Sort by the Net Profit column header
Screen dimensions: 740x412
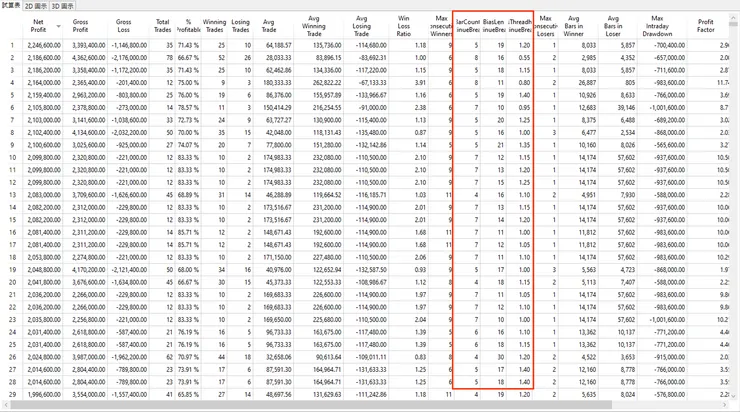point(38,25)
